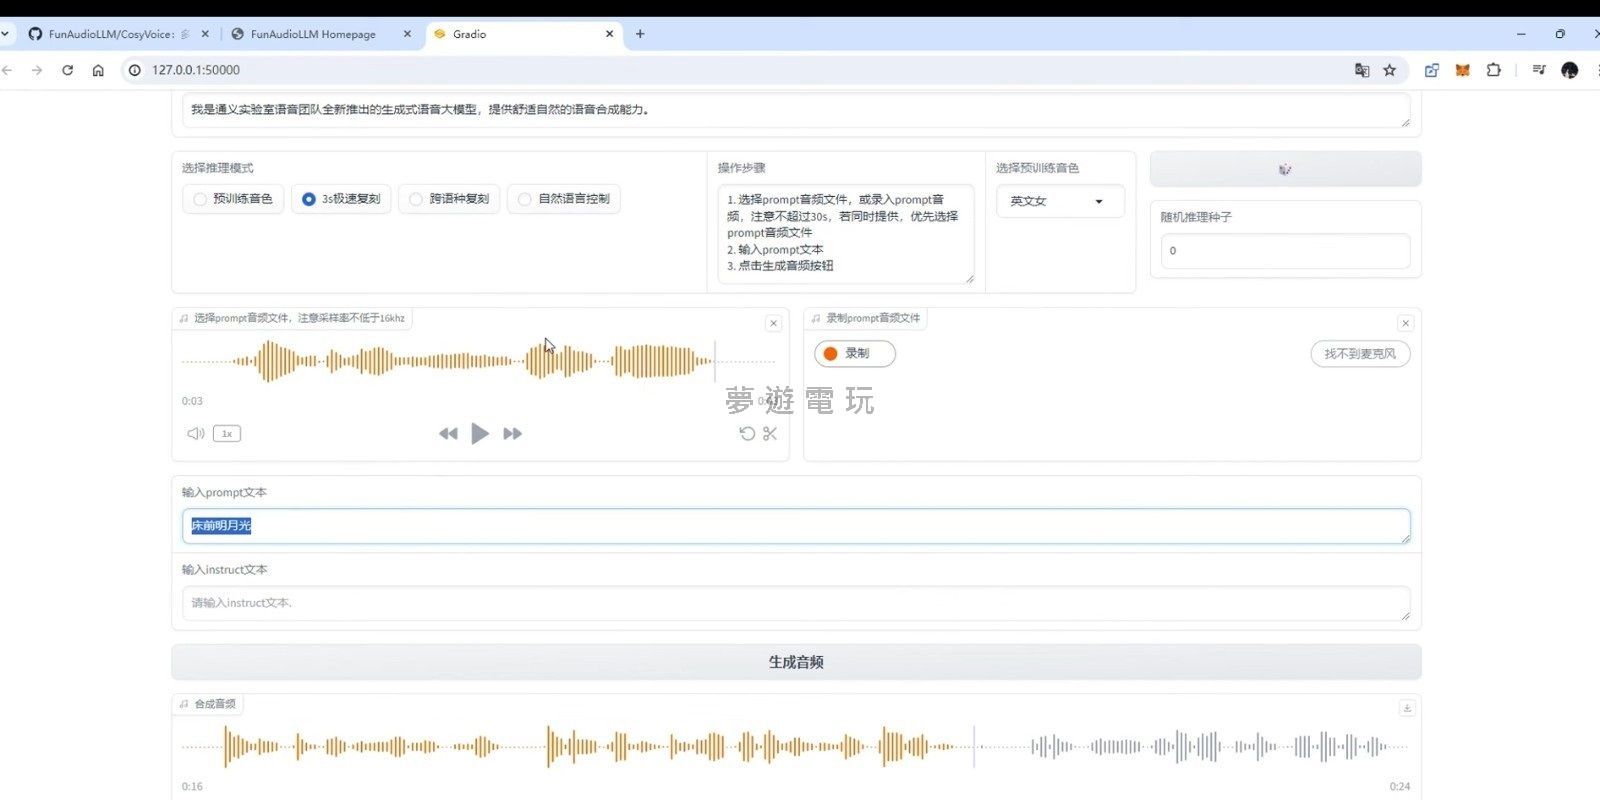Switch to the FunAudioLLM/CosyVoice GitHub tab
This screenshot has width=1600, height=800.
click(x=110, y=34)
